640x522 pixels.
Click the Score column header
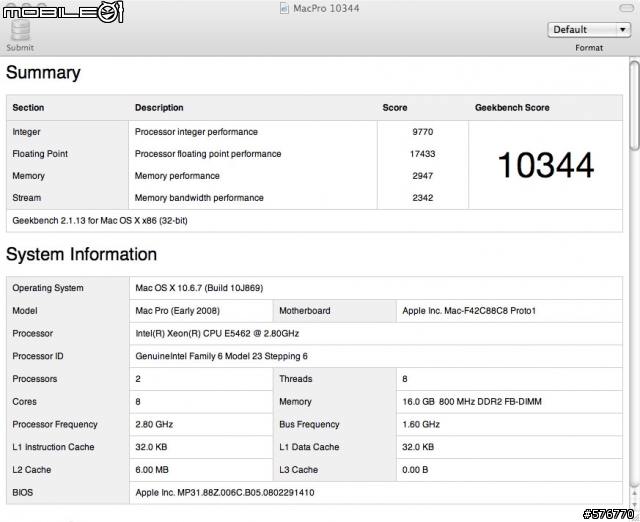point(395,108)
